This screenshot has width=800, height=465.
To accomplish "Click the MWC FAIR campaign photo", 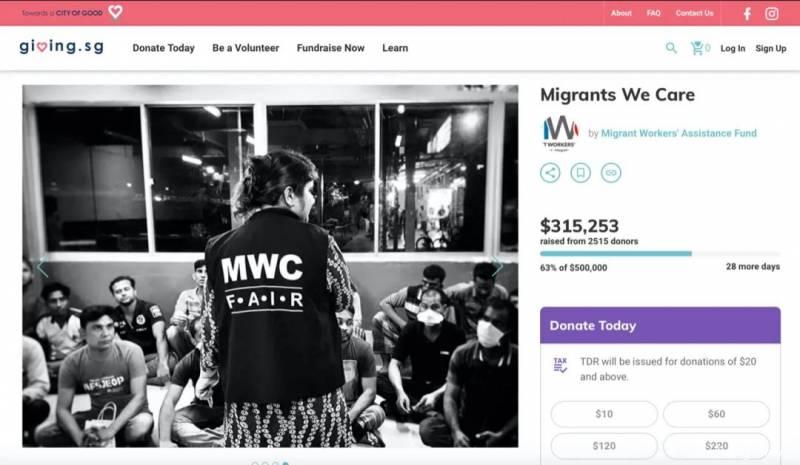I will [270, 266].
